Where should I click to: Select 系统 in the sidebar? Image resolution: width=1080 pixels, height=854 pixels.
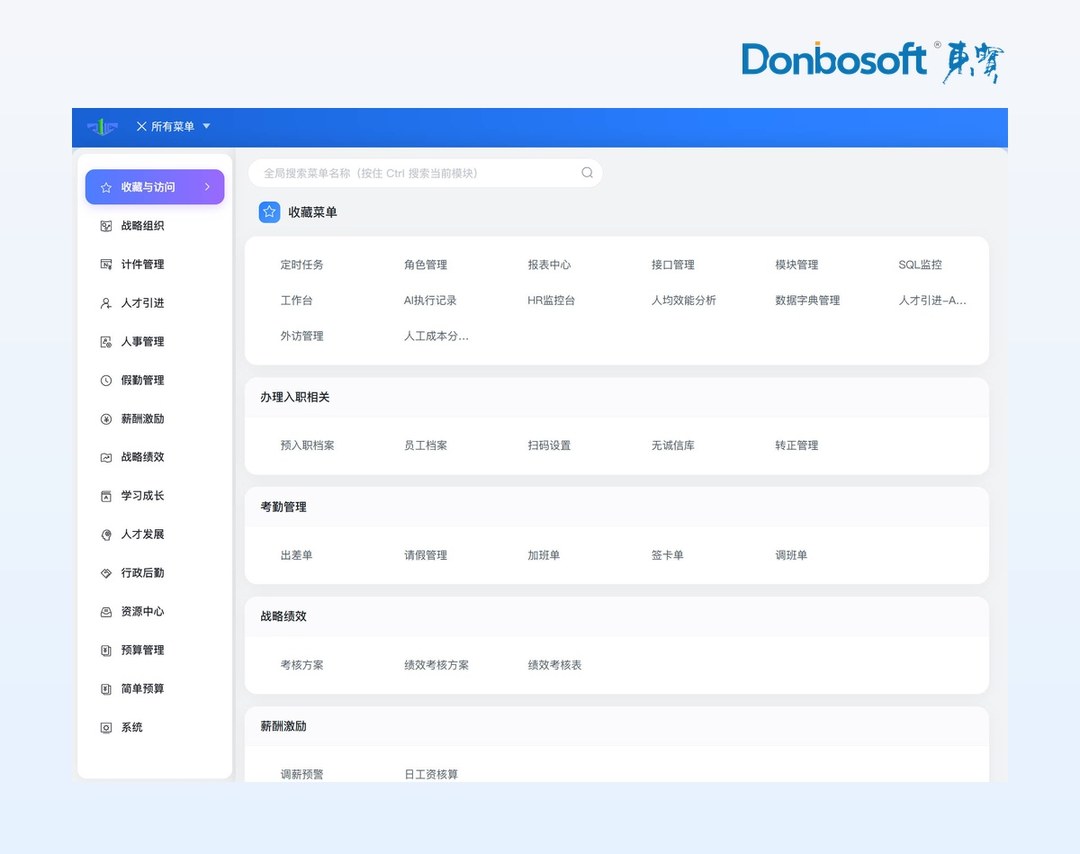(x=132, y=727)
